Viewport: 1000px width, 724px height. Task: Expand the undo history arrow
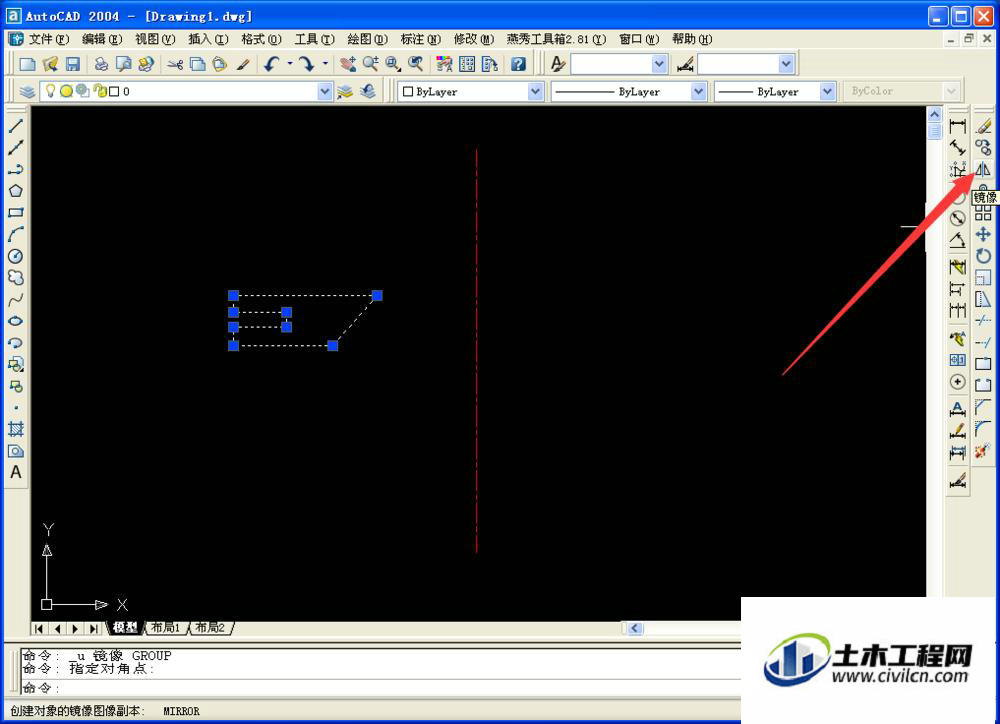click(x=290, y=64)
